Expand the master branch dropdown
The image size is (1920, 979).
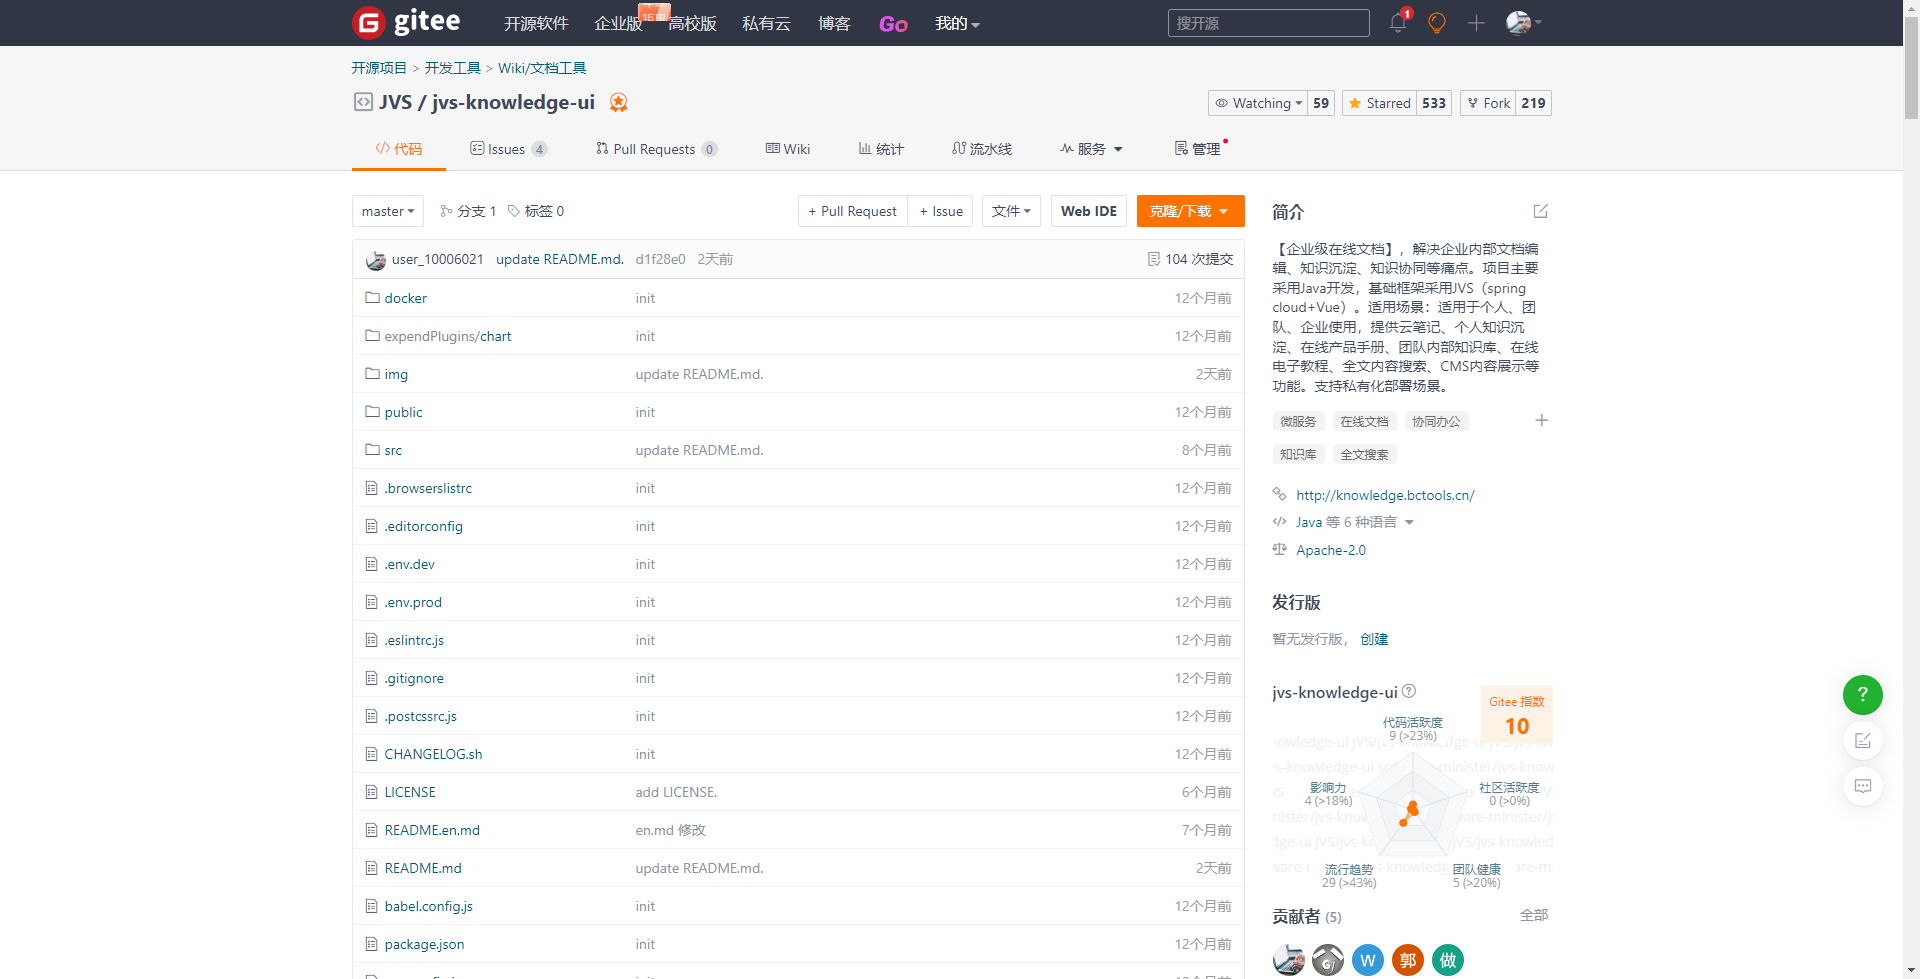click(x=388, y=211)
